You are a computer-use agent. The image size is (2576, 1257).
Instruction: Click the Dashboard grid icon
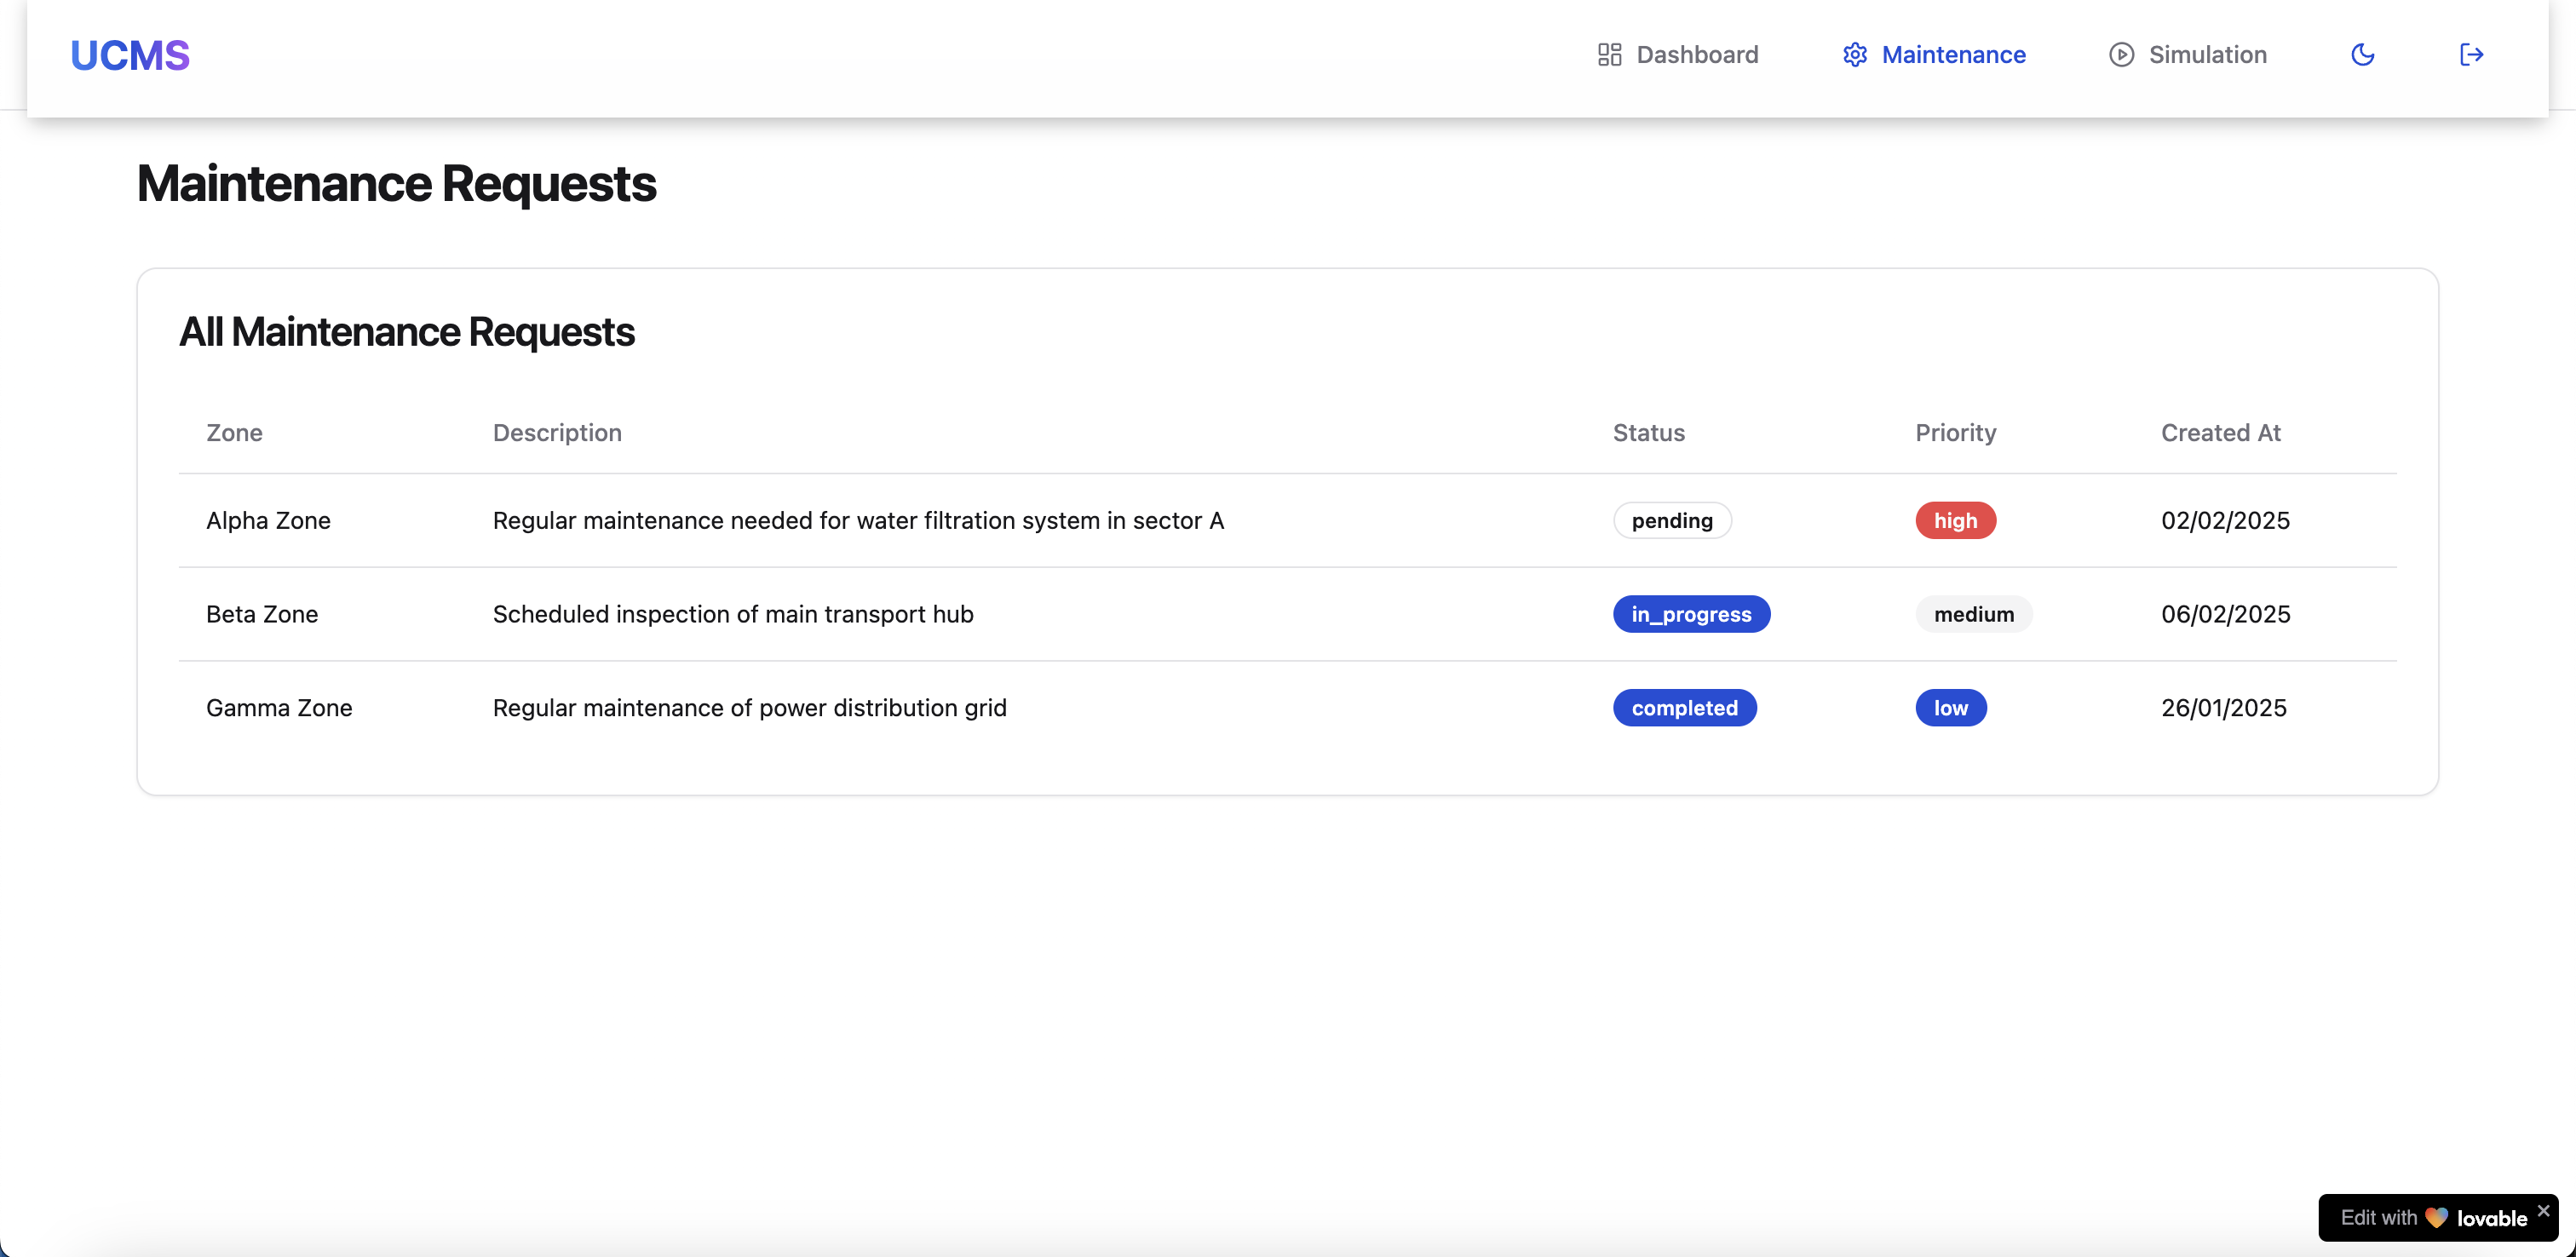click(1609, 55)
